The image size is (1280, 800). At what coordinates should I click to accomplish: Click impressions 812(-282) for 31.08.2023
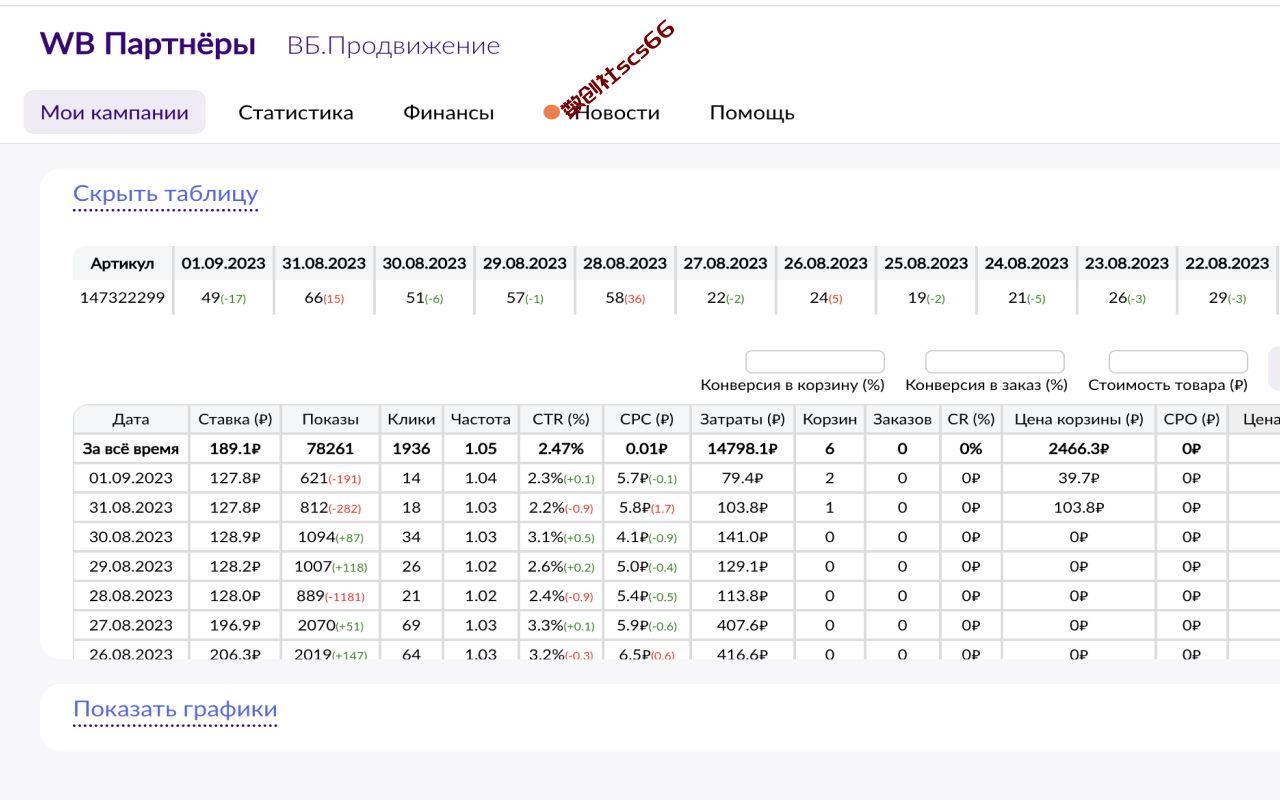pyautogui.click(x=330, y=508)
